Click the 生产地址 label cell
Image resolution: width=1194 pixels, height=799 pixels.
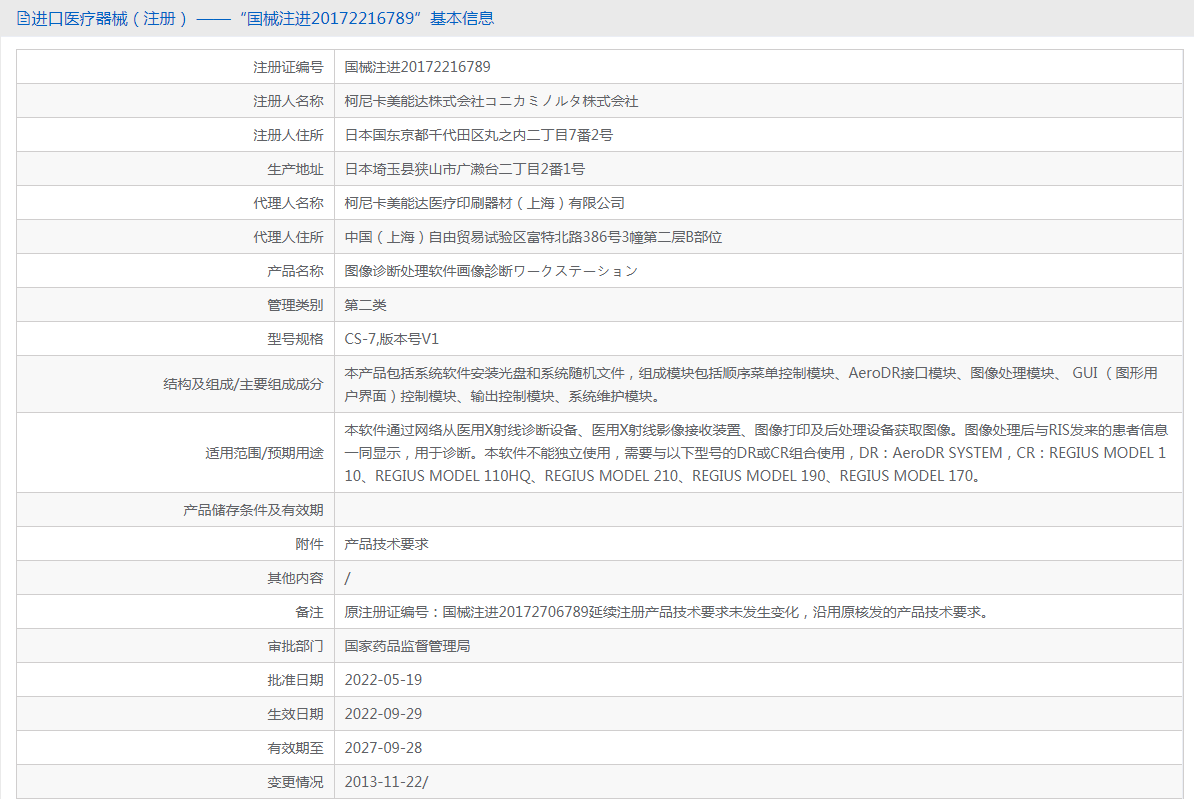tap(176, 169)
